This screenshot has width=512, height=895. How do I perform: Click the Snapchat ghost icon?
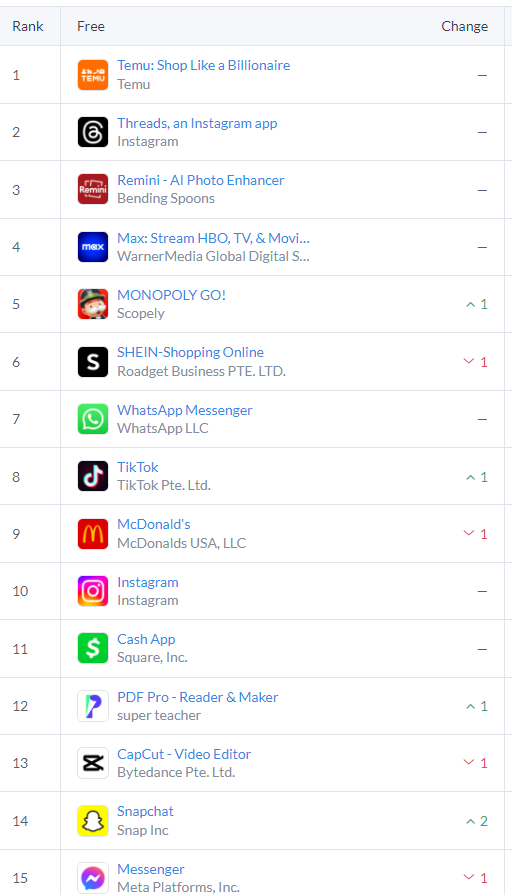[x=93, y=821]
